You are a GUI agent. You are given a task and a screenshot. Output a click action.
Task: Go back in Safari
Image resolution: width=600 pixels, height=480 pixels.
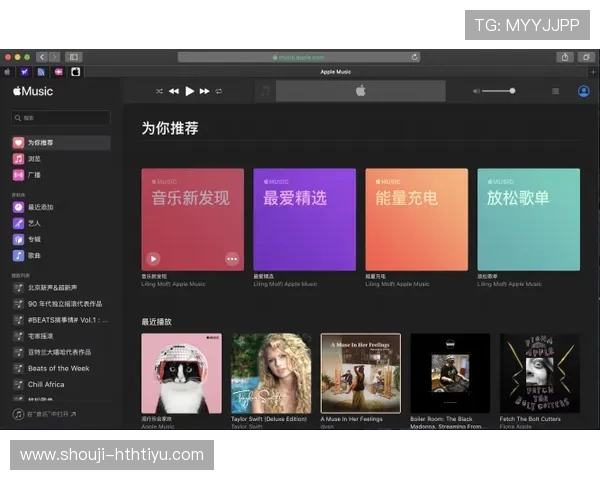42,57
